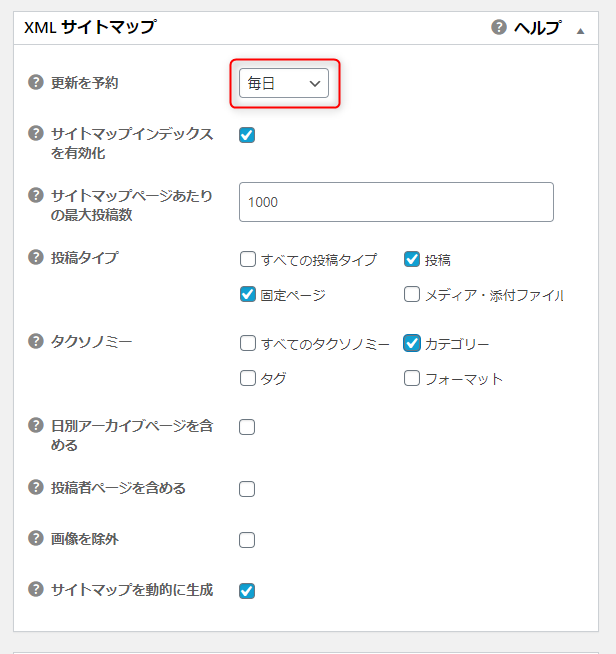Click help icon beside 投稿タイプ
The width and height of the screenshot is (616, 654).
(x=36, y=257)
